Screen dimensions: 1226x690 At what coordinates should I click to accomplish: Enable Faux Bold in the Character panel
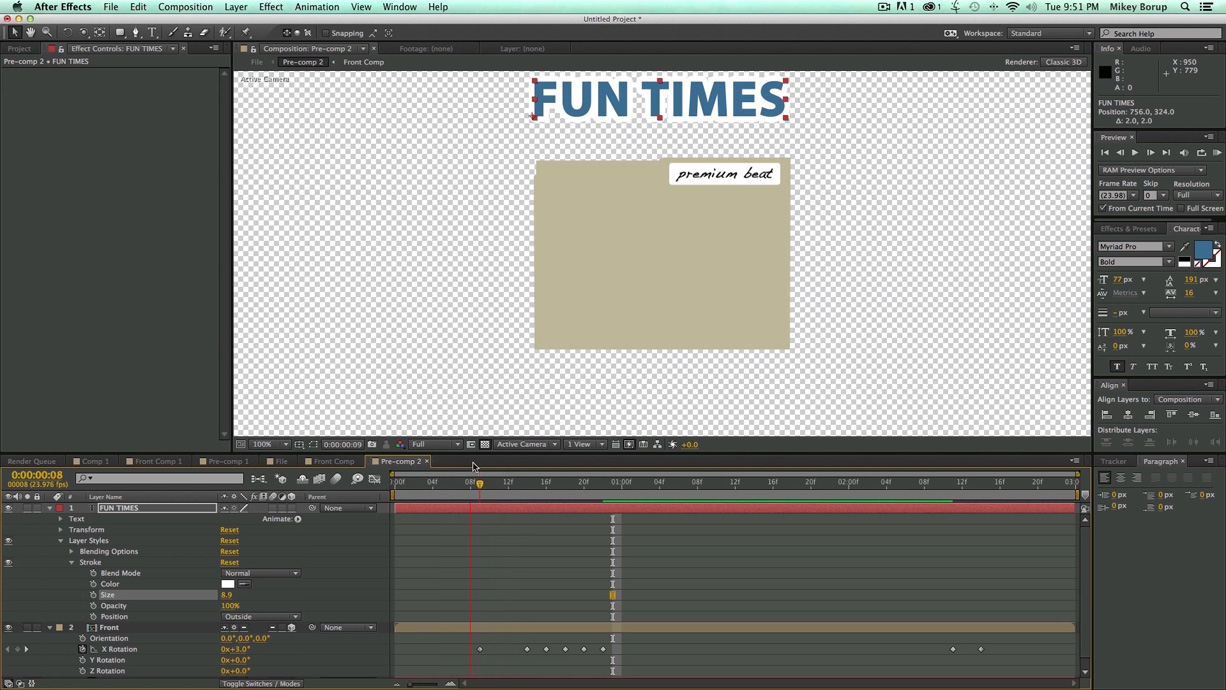[x=1117, y=366]
